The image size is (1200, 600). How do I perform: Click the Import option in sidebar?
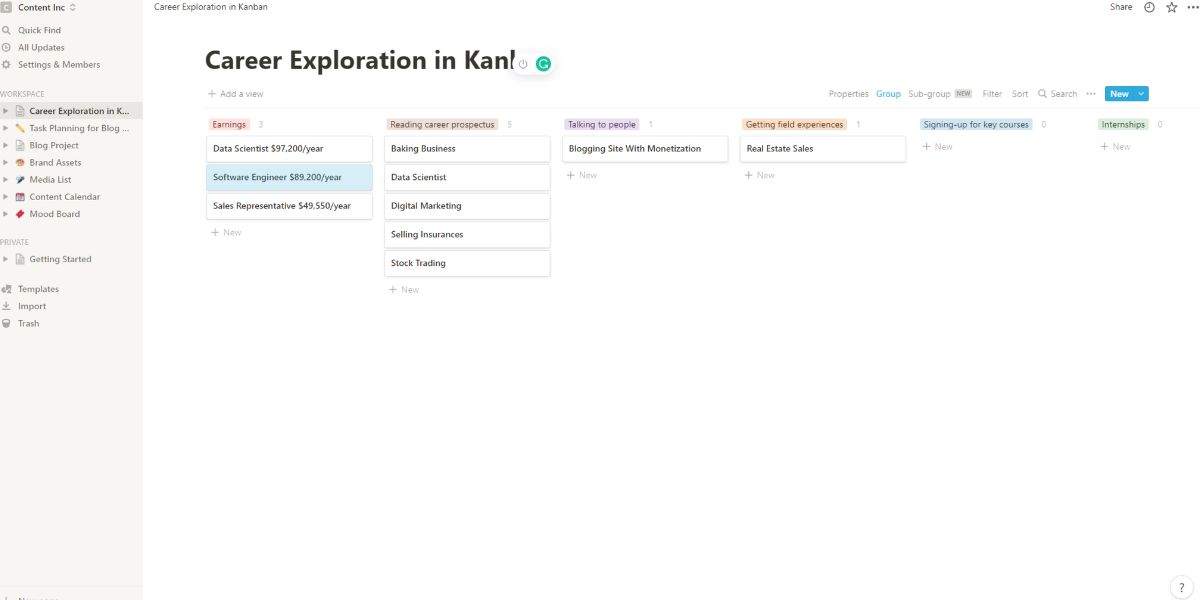32,306
